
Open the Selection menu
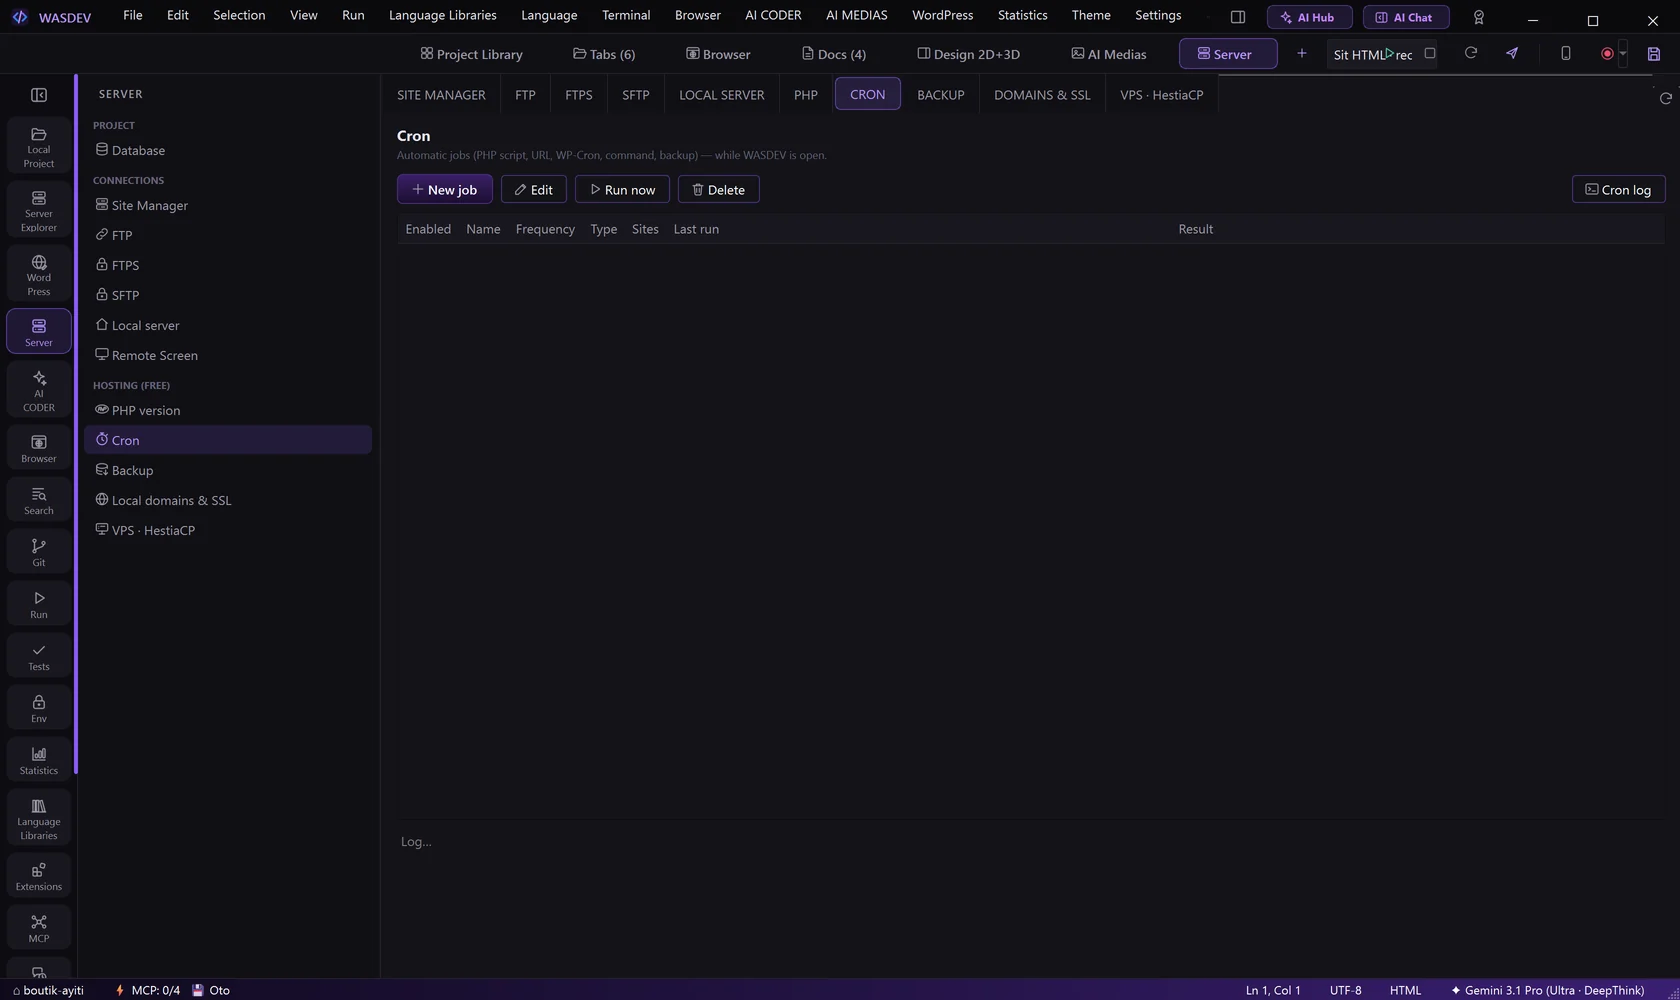point(239,15)
